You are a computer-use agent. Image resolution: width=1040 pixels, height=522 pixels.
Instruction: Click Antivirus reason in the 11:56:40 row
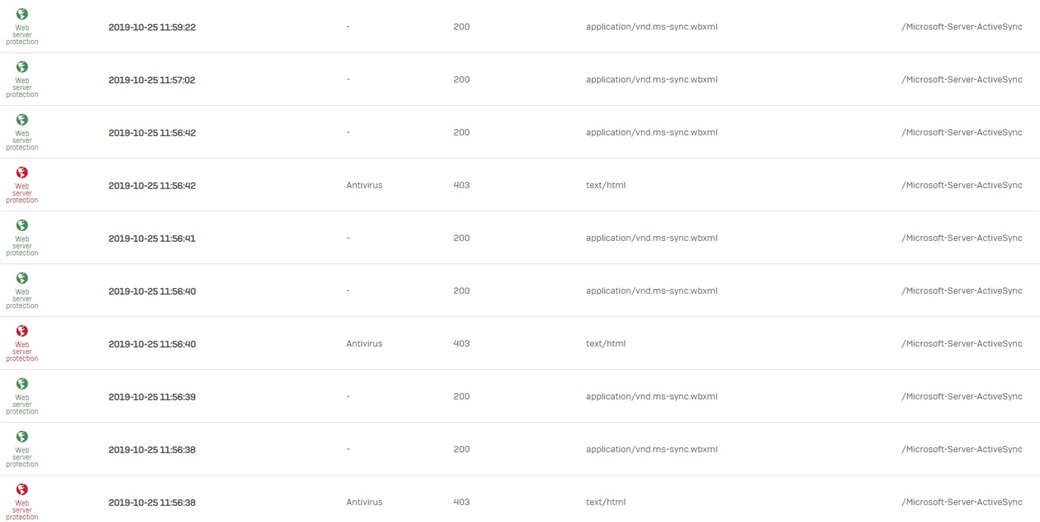[x=364, y=344]
